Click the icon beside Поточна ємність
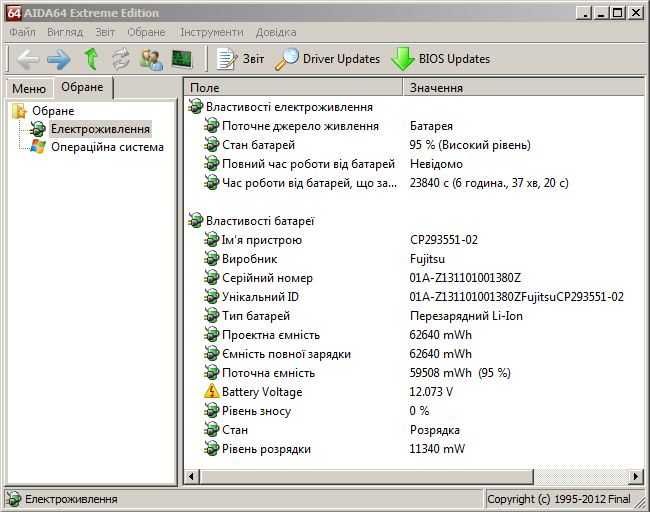 point(211,373)
